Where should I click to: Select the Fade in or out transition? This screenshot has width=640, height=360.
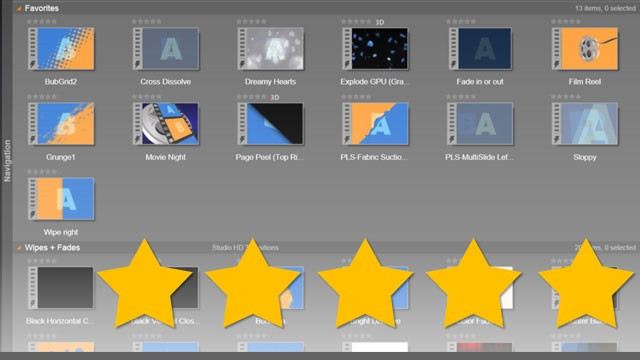(x=480, y=49)
